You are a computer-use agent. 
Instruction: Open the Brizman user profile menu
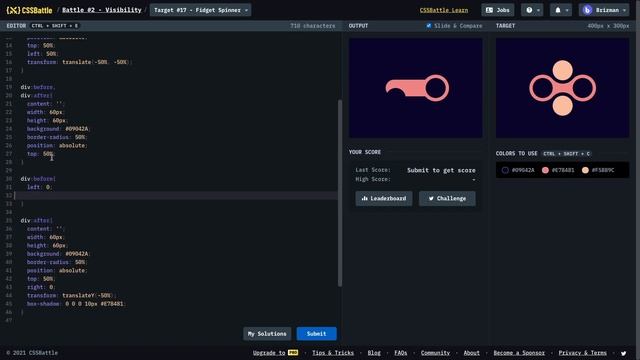point(604,10)
